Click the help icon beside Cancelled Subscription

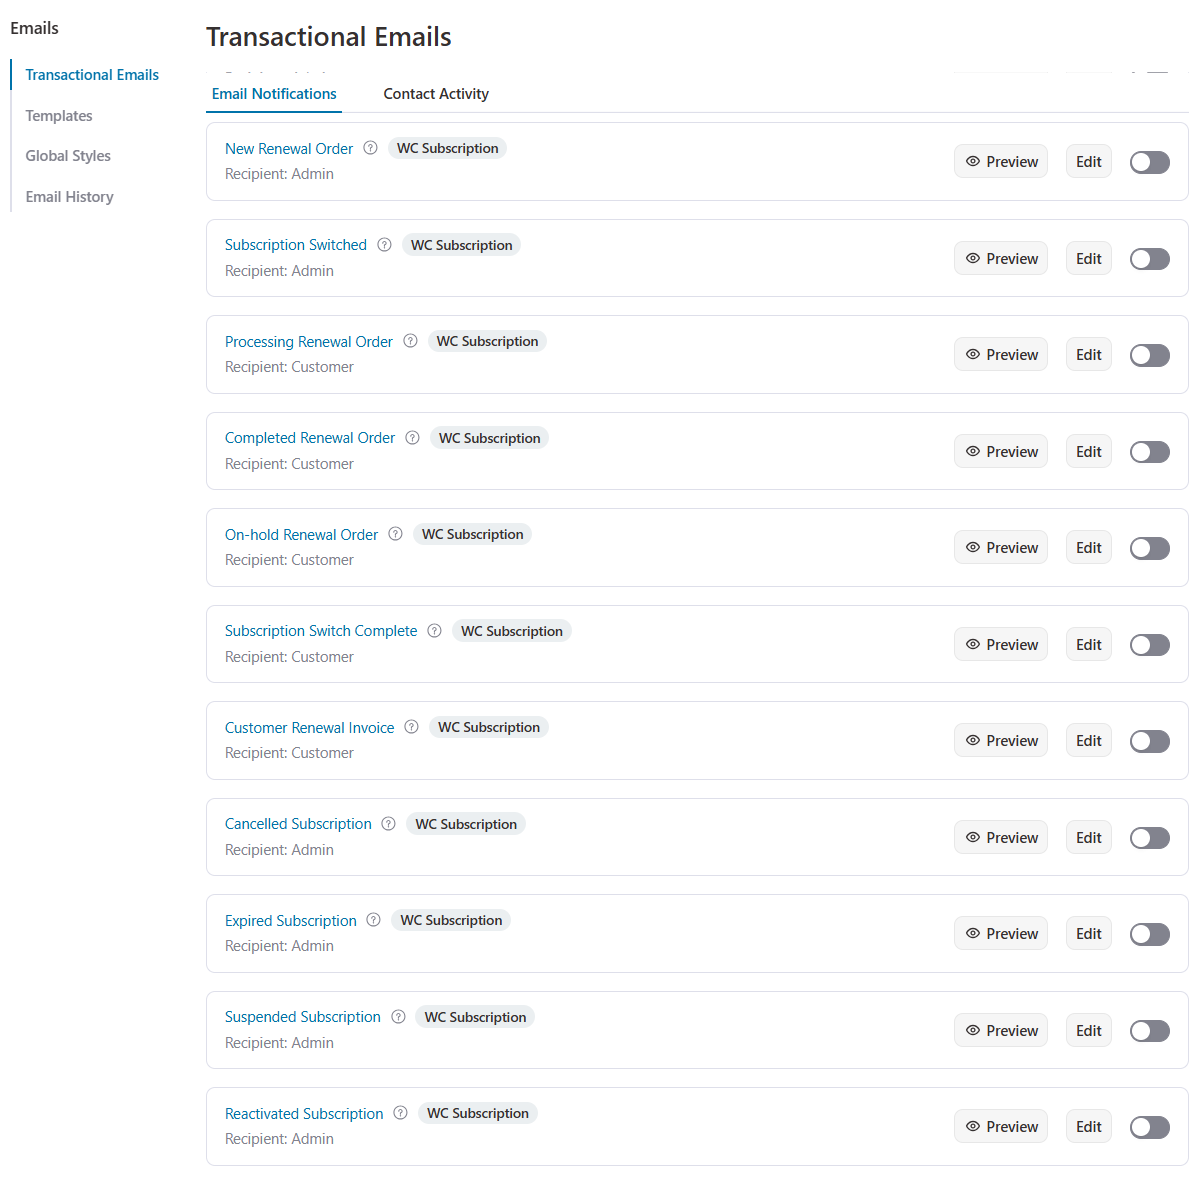coord(388,823)
